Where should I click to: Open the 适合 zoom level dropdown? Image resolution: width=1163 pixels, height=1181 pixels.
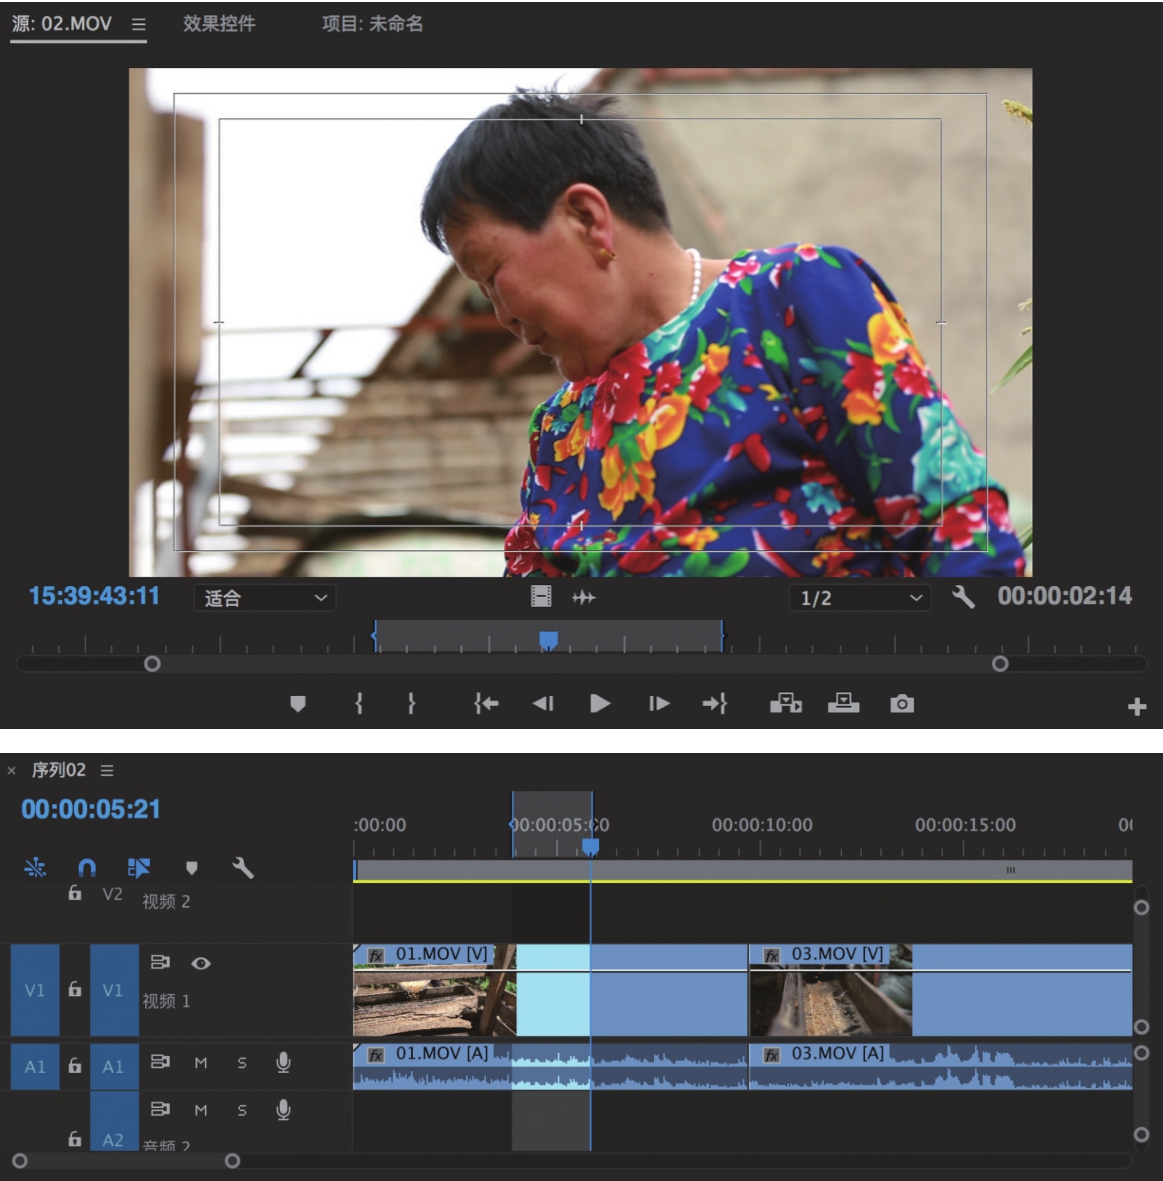pyautogui.click(x=265, y=598)
